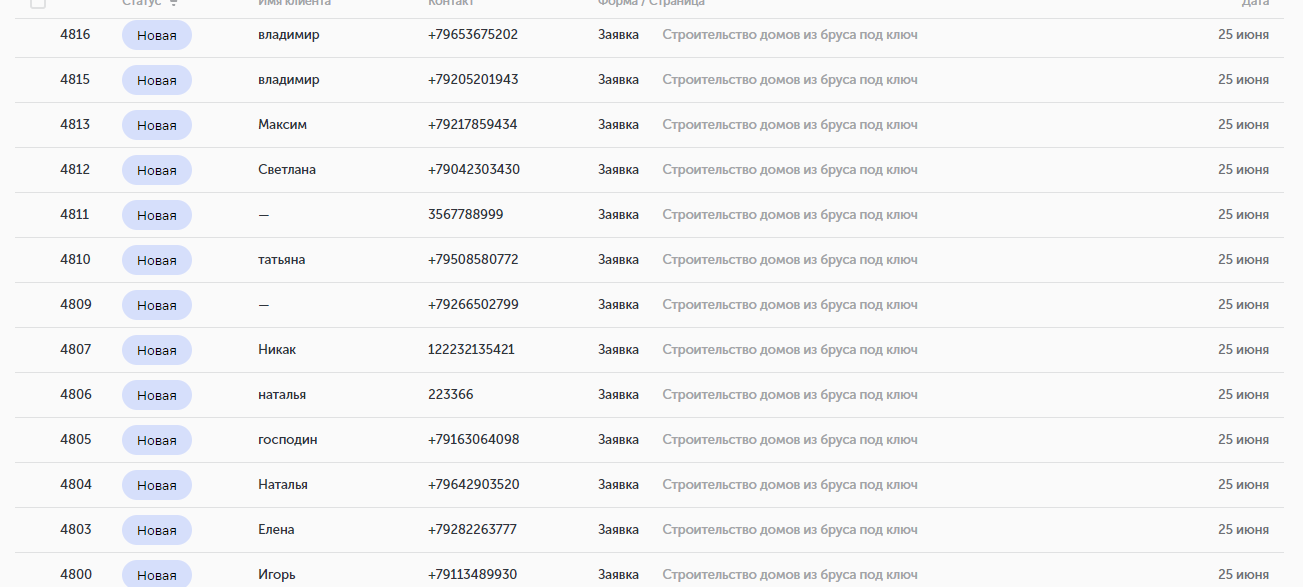Open status badge Новая for lead 4816
The image size is (1303, 587).
pos(157,35)
